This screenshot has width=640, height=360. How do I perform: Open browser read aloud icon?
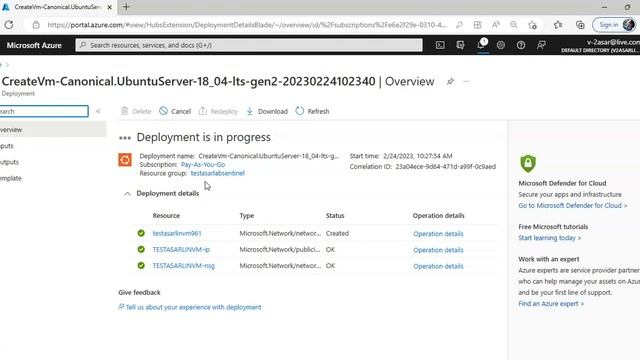pyautogui.click(x=496, y=25)
